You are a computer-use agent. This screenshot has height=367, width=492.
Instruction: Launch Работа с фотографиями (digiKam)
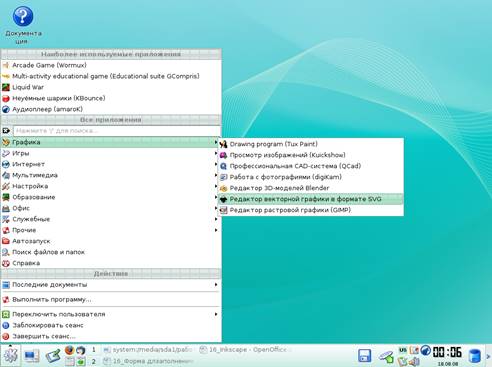[x=311, y=177]
